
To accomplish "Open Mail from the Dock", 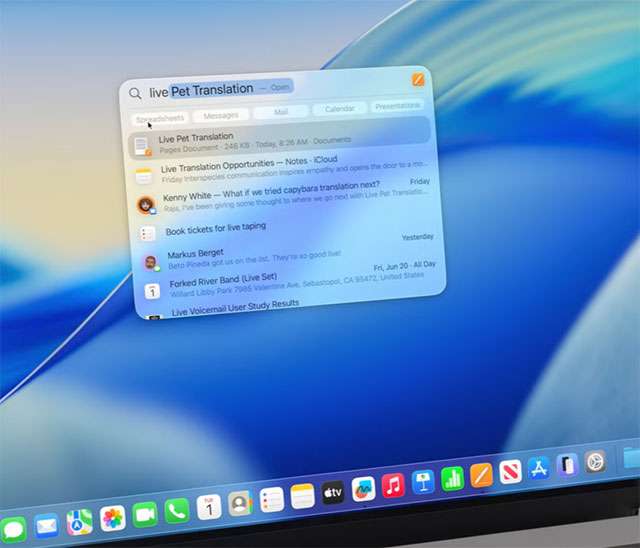I will click(x=47, y=526).
